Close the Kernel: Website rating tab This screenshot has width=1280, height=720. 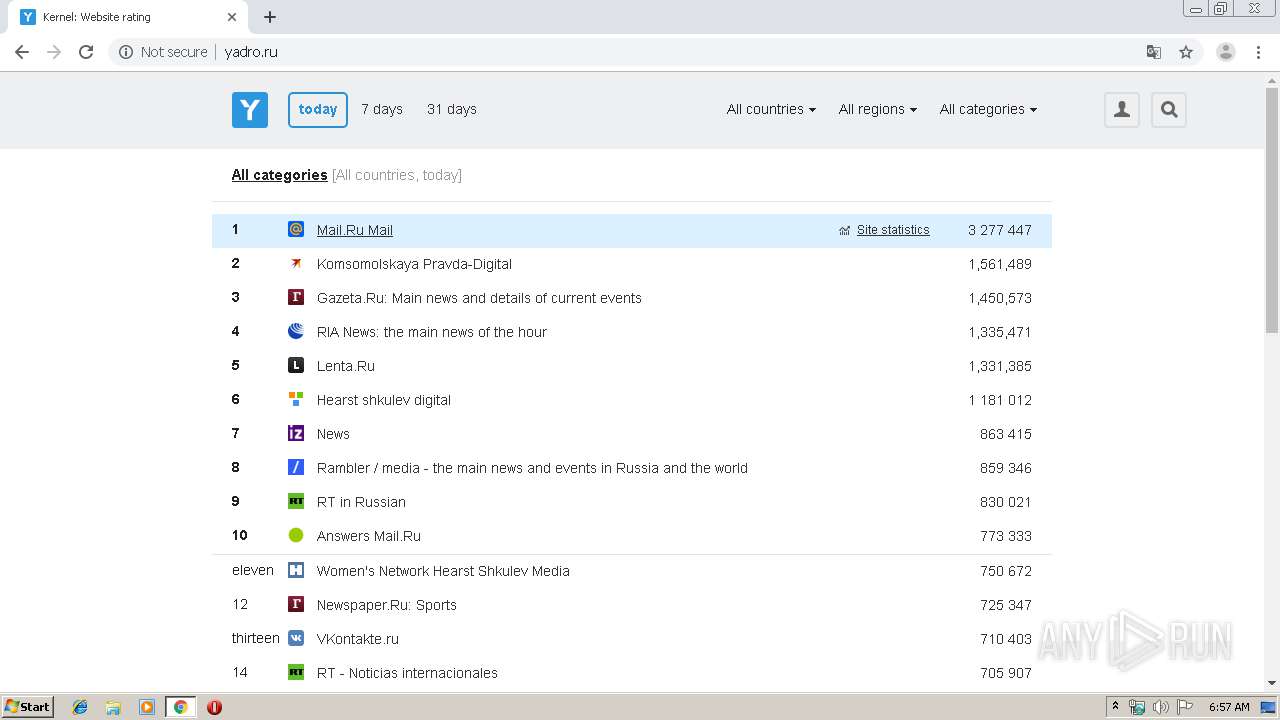tap(232, 17)
